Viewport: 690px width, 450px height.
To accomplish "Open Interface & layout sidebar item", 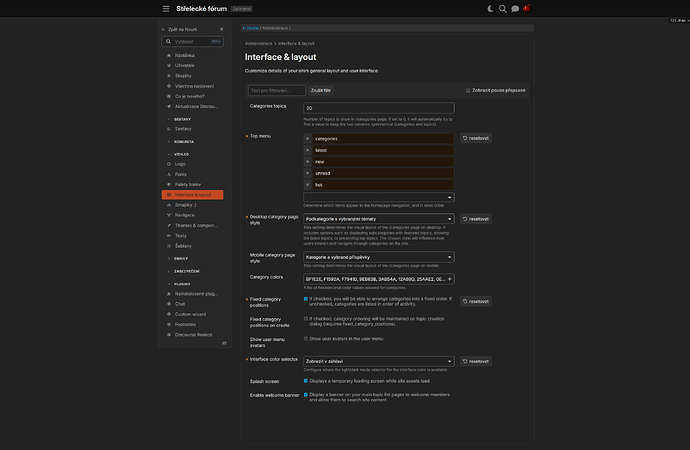I will (x=192, y=194).
